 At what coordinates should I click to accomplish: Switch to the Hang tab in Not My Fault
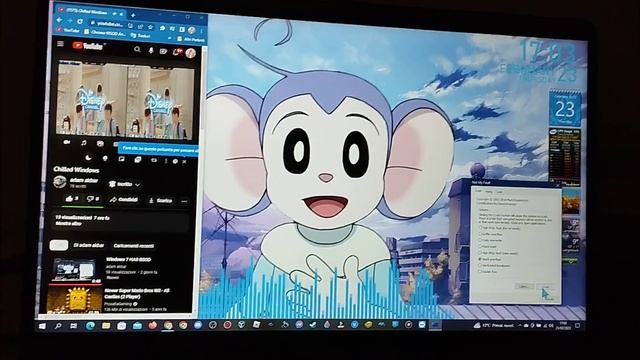pyautogui.click(x=489, y=191)
